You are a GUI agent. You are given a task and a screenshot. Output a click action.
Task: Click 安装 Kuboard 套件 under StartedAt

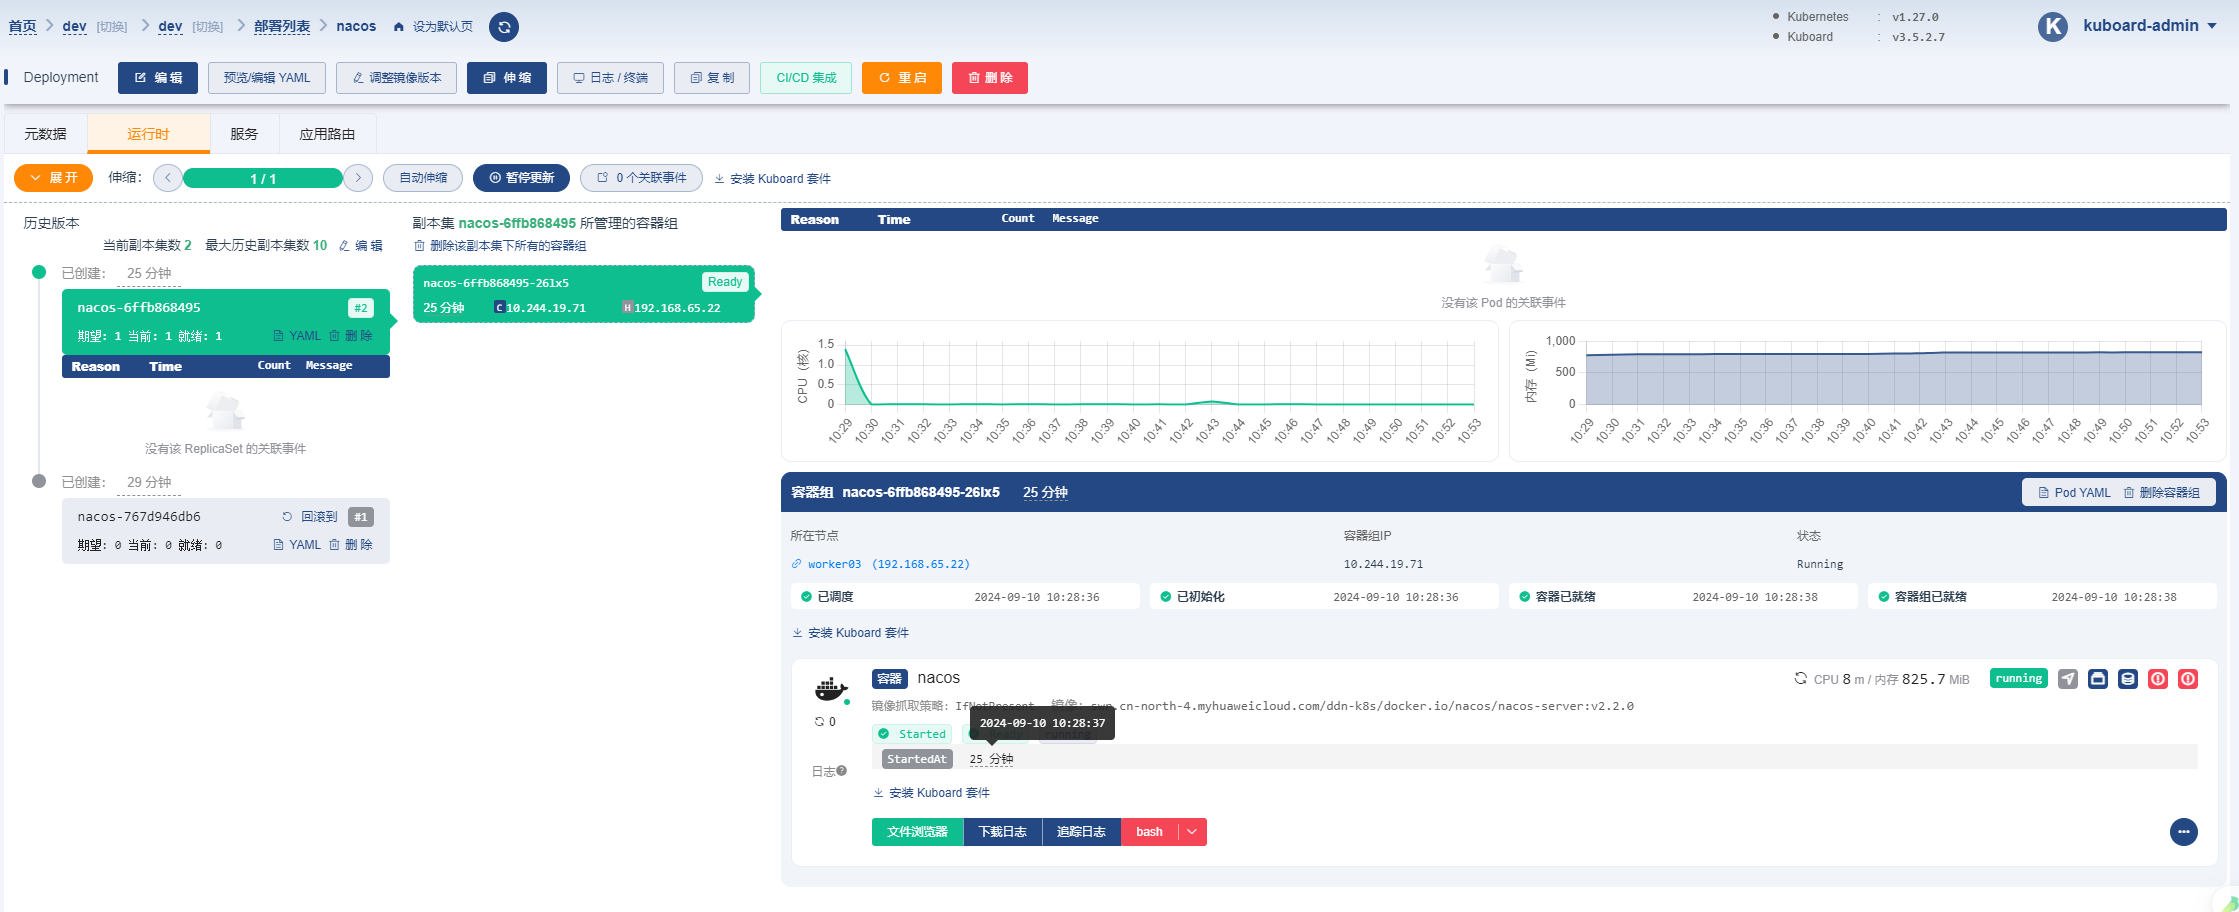click(x=931, y=793)
